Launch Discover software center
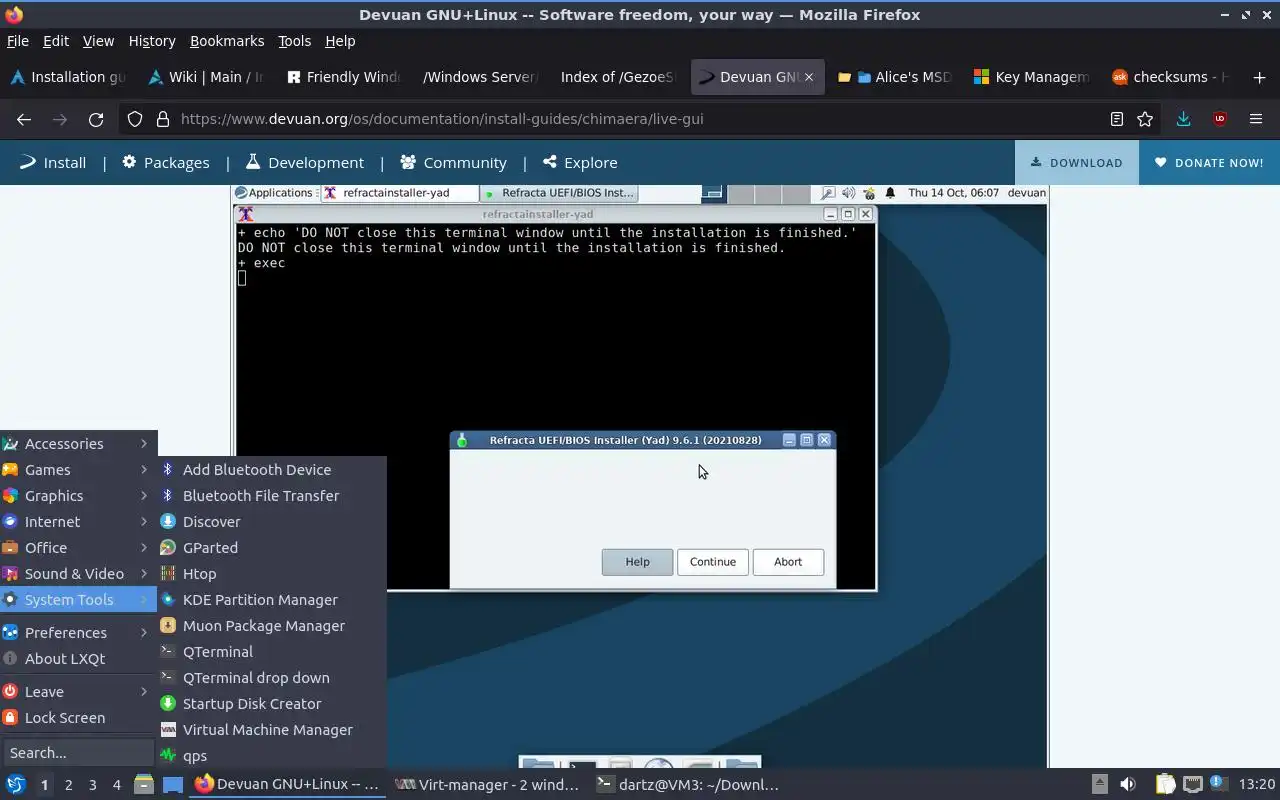 click(x=271, y=521)
